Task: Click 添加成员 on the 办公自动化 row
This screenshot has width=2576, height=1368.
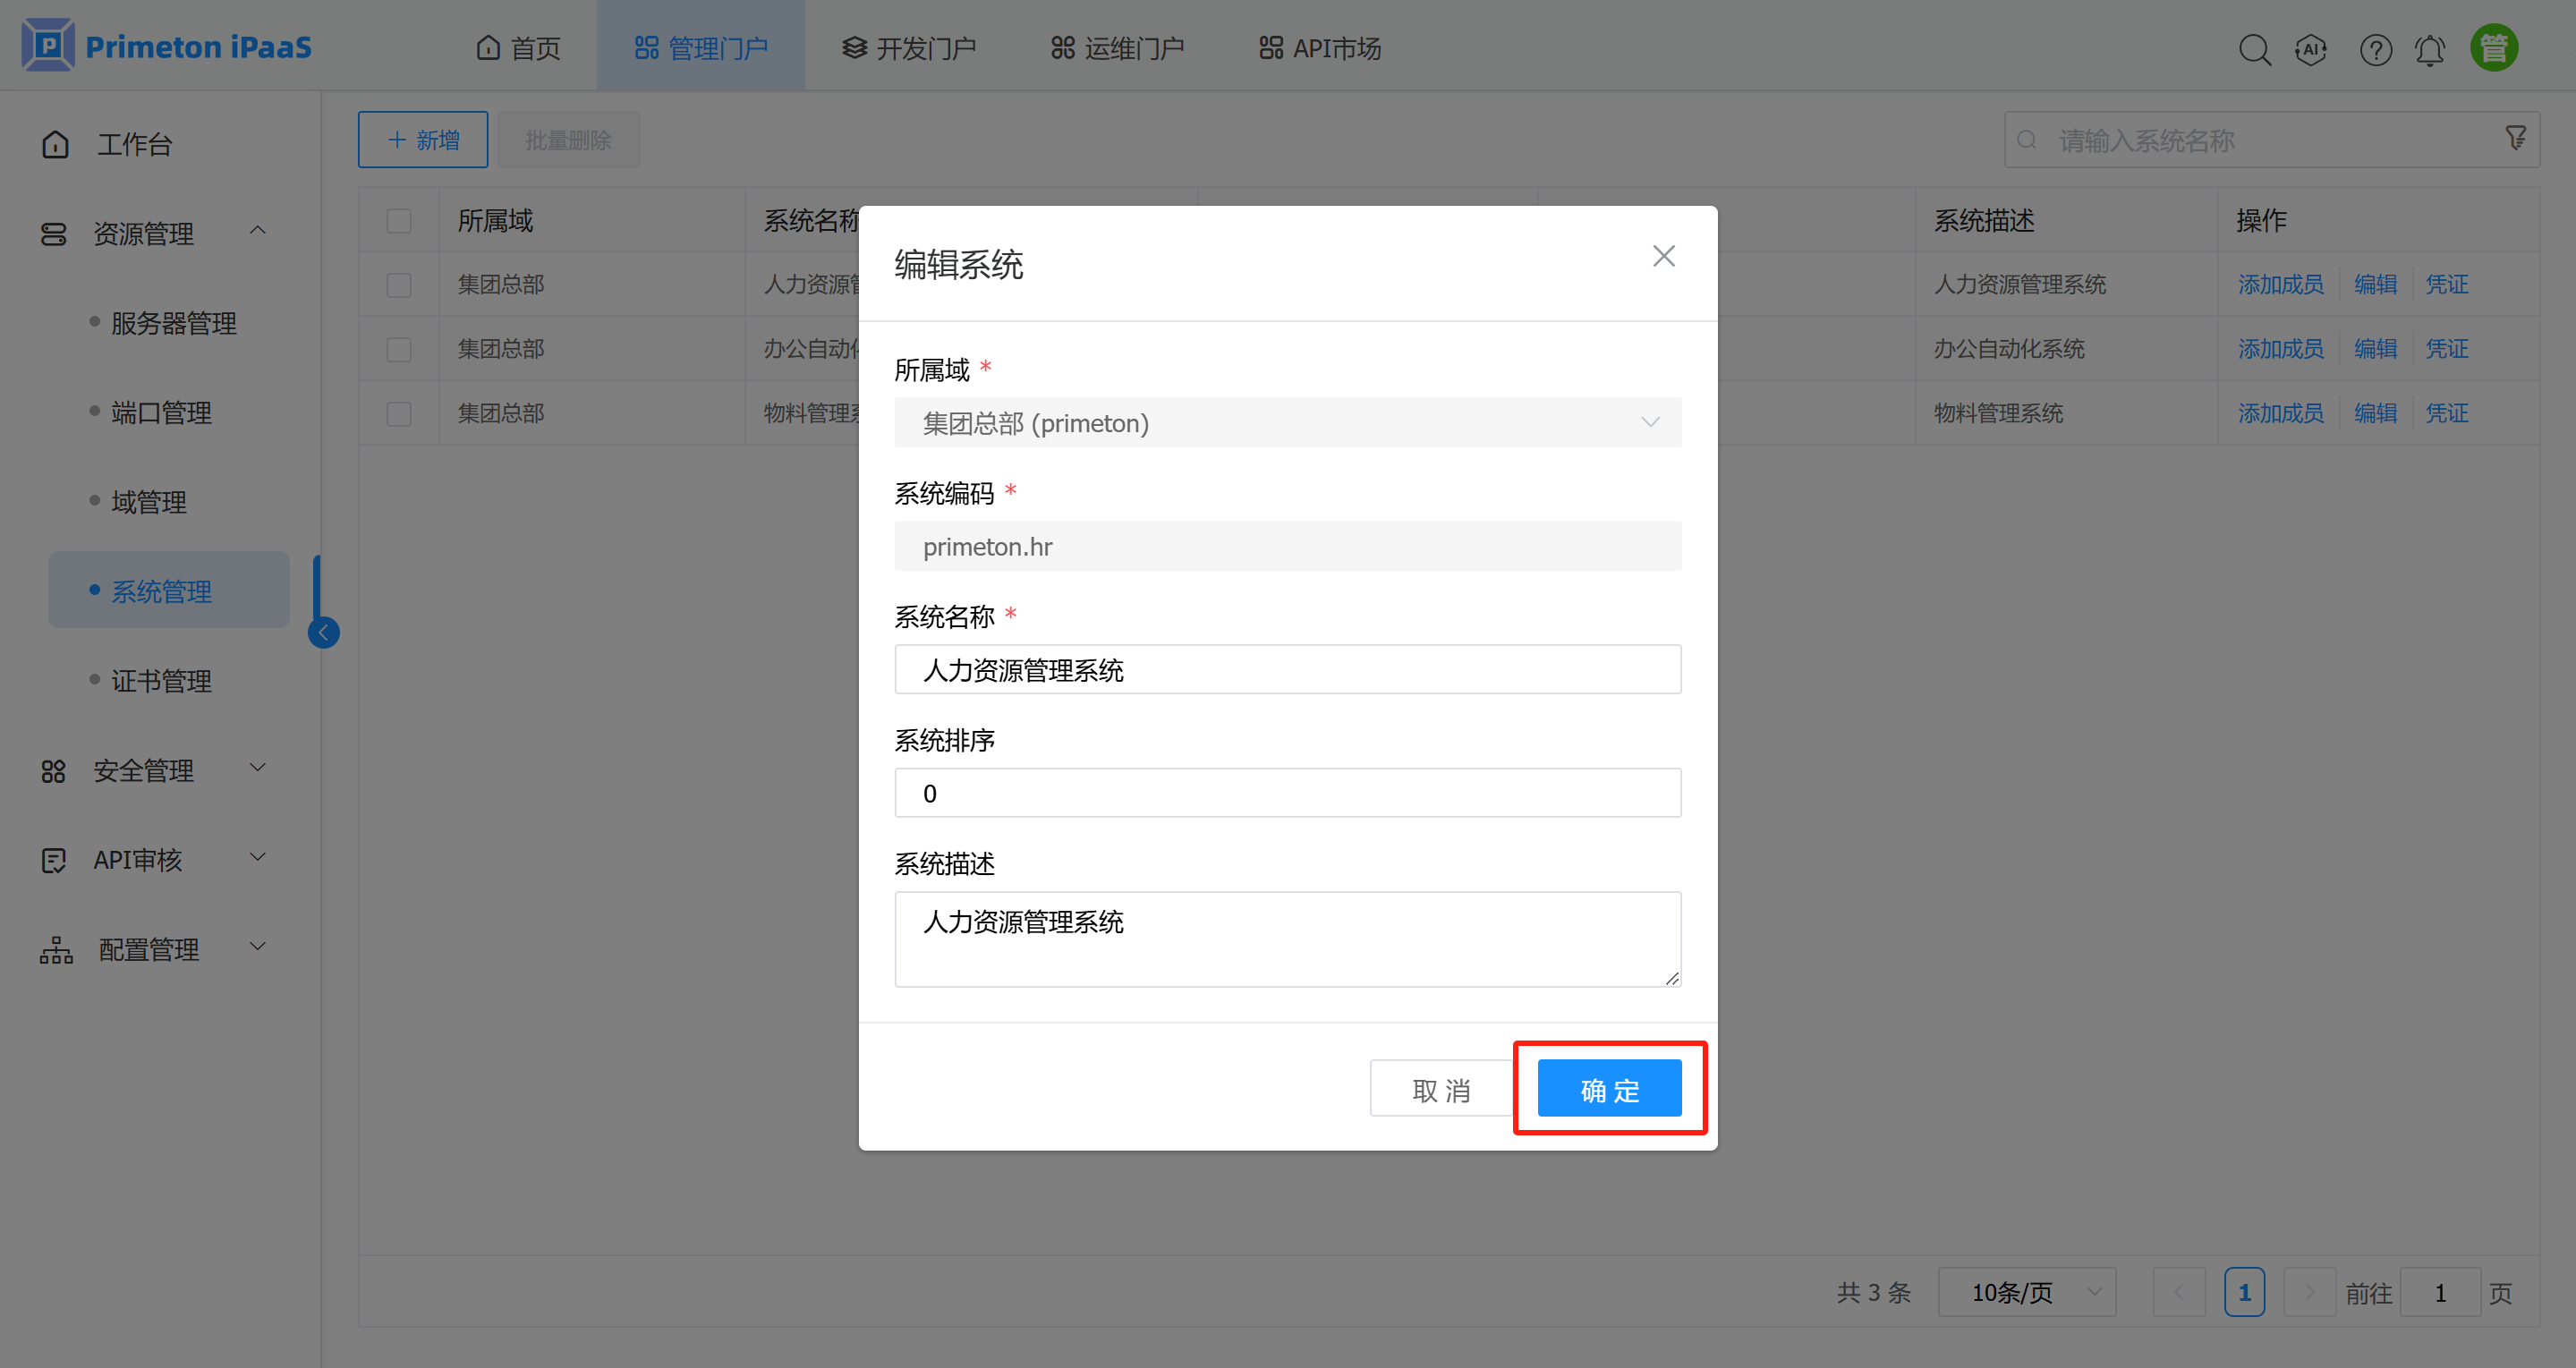Action: pyautogui.click(x=2281, y=348)
